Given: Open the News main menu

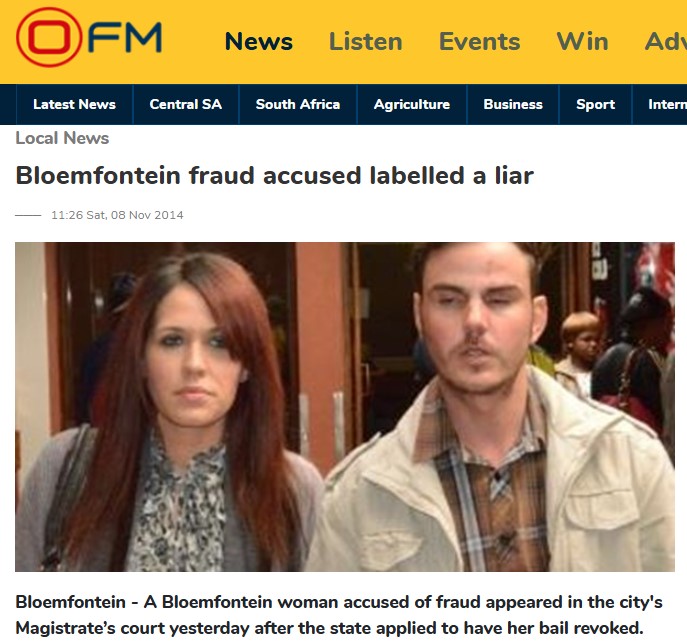Looking at the screenshot, I should coord(259,42).
